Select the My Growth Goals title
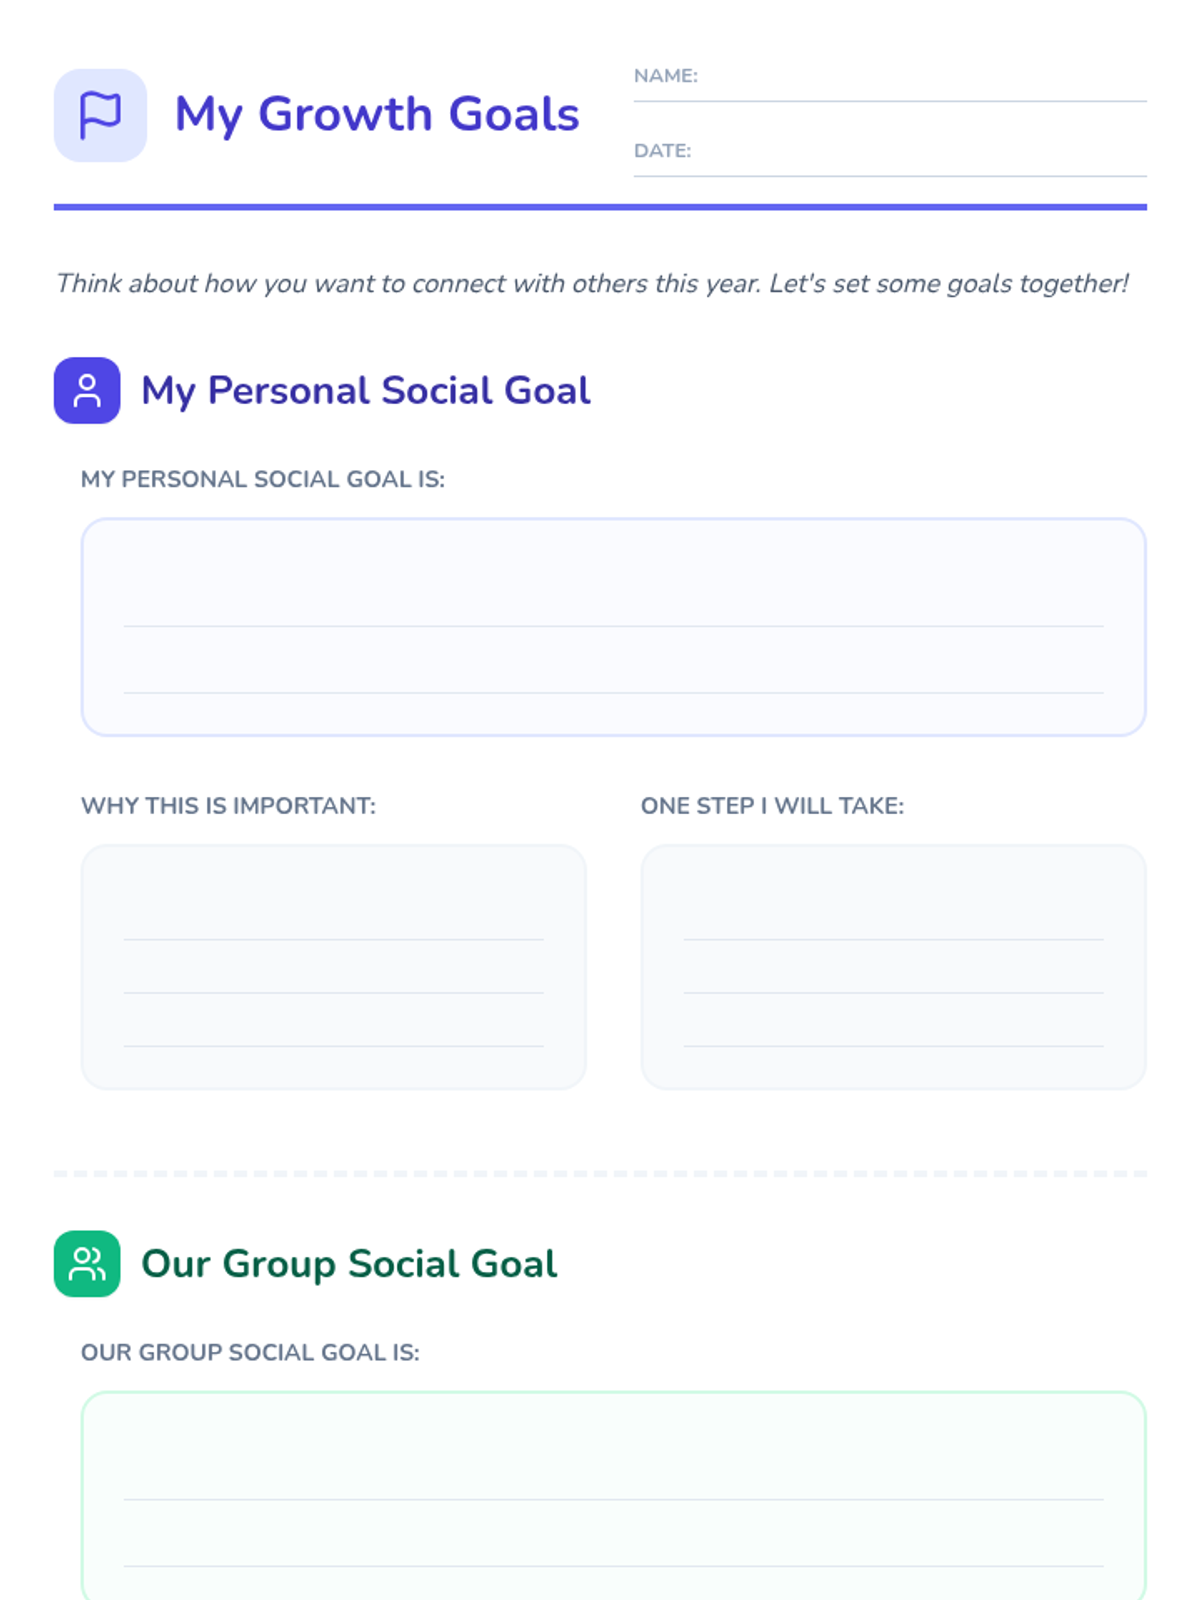1200x1600 pixels. click(377, 115)
